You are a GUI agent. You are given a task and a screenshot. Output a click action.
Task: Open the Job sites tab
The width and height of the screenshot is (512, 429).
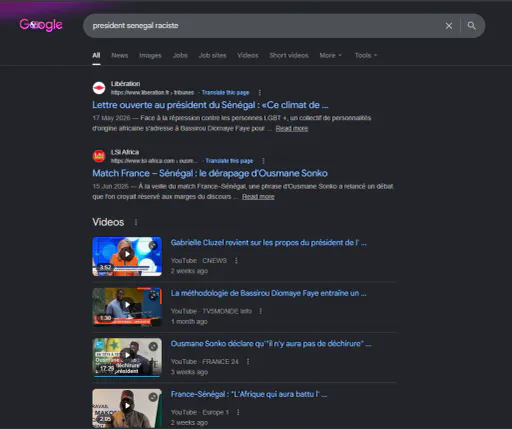coord(212,55)
